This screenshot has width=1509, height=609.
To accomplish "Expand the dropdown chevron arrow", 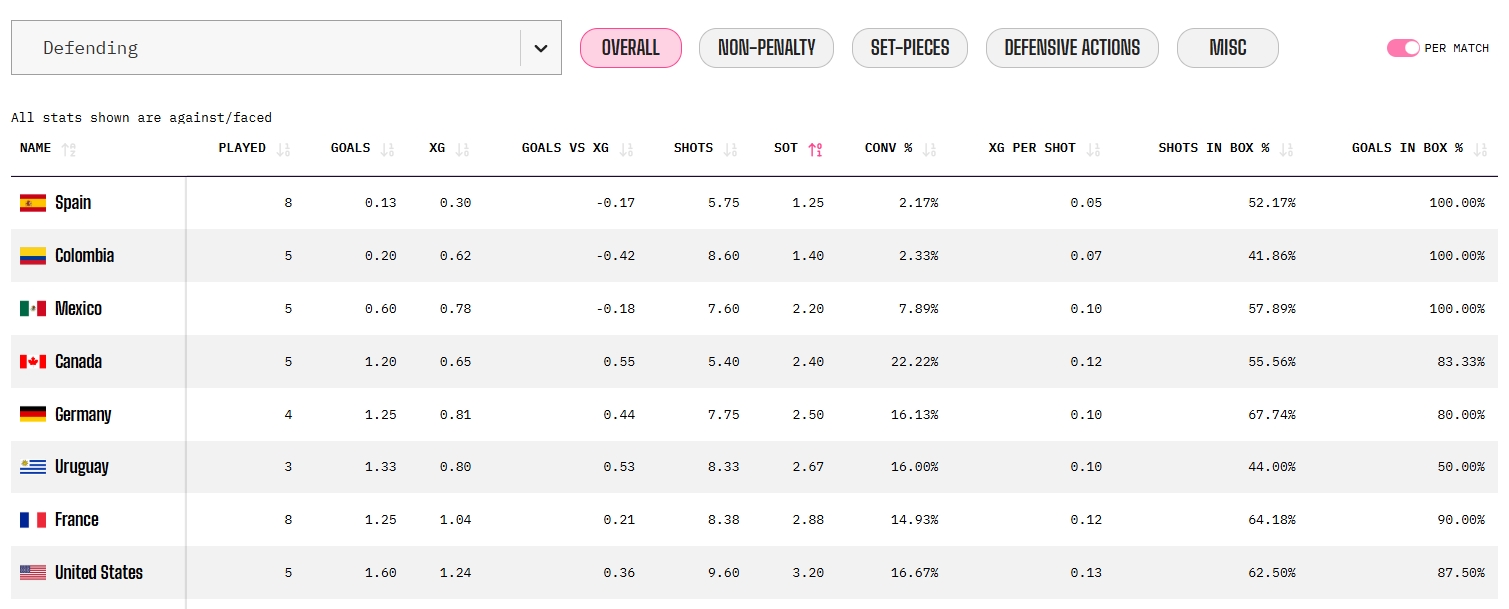I will tap(541, 48).
